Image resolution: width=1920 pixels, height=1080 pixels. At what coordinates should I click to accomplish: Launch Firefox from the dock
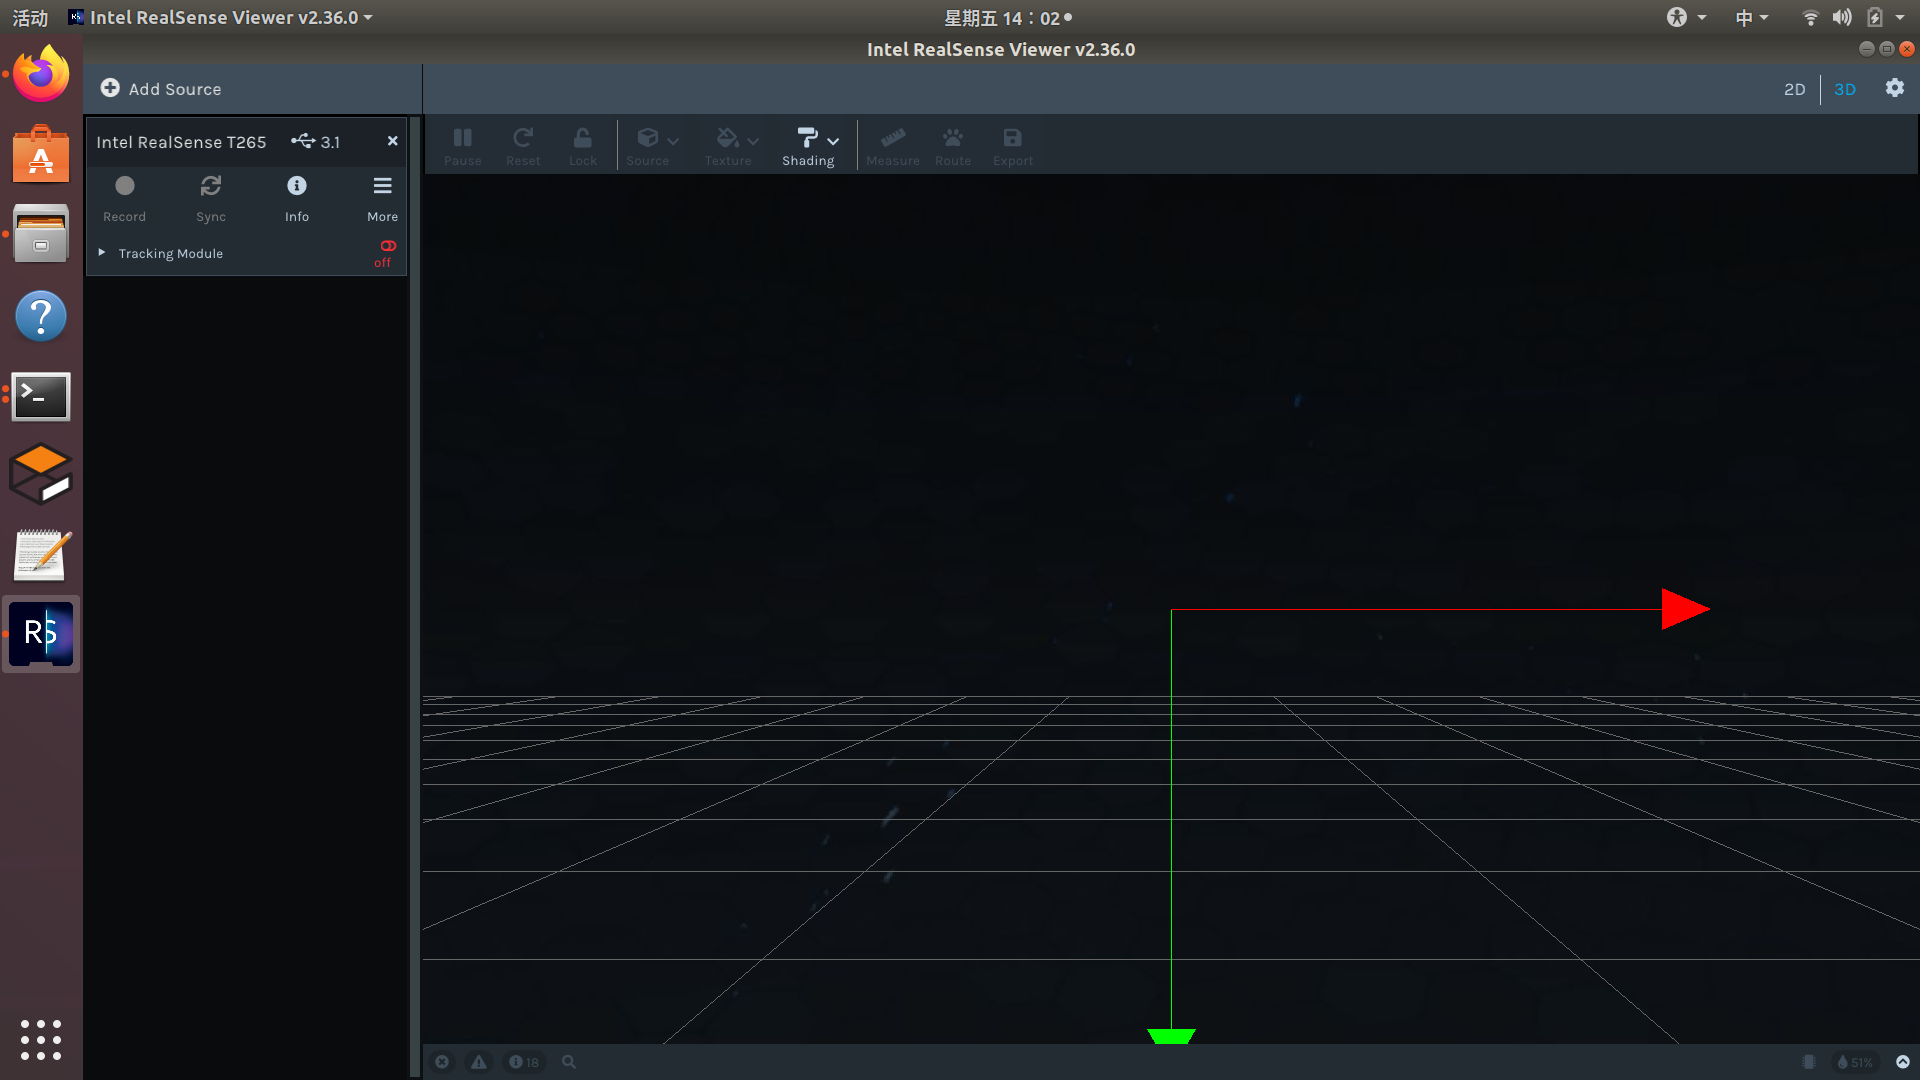pos(41,74)
